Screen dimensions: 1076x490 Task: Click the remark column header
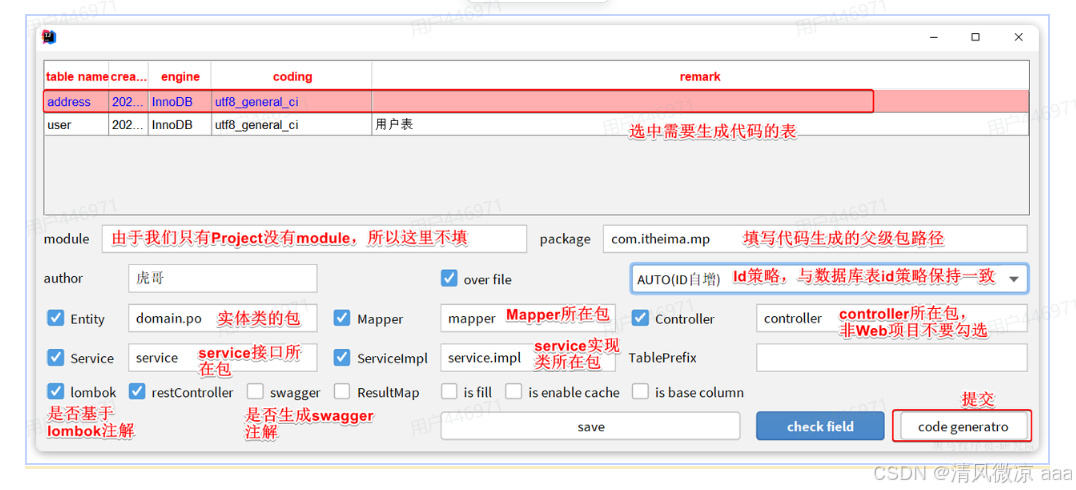pos(701,76)
